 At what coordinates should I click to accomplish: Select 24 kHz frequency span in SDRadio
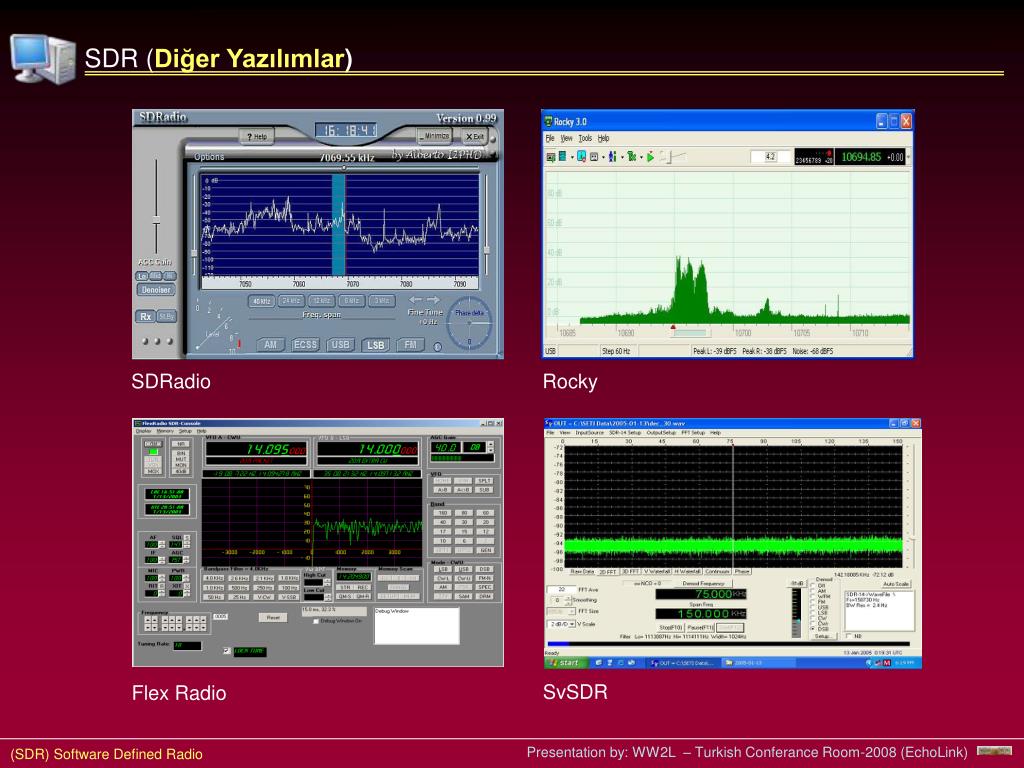click(x=291, y=300)
